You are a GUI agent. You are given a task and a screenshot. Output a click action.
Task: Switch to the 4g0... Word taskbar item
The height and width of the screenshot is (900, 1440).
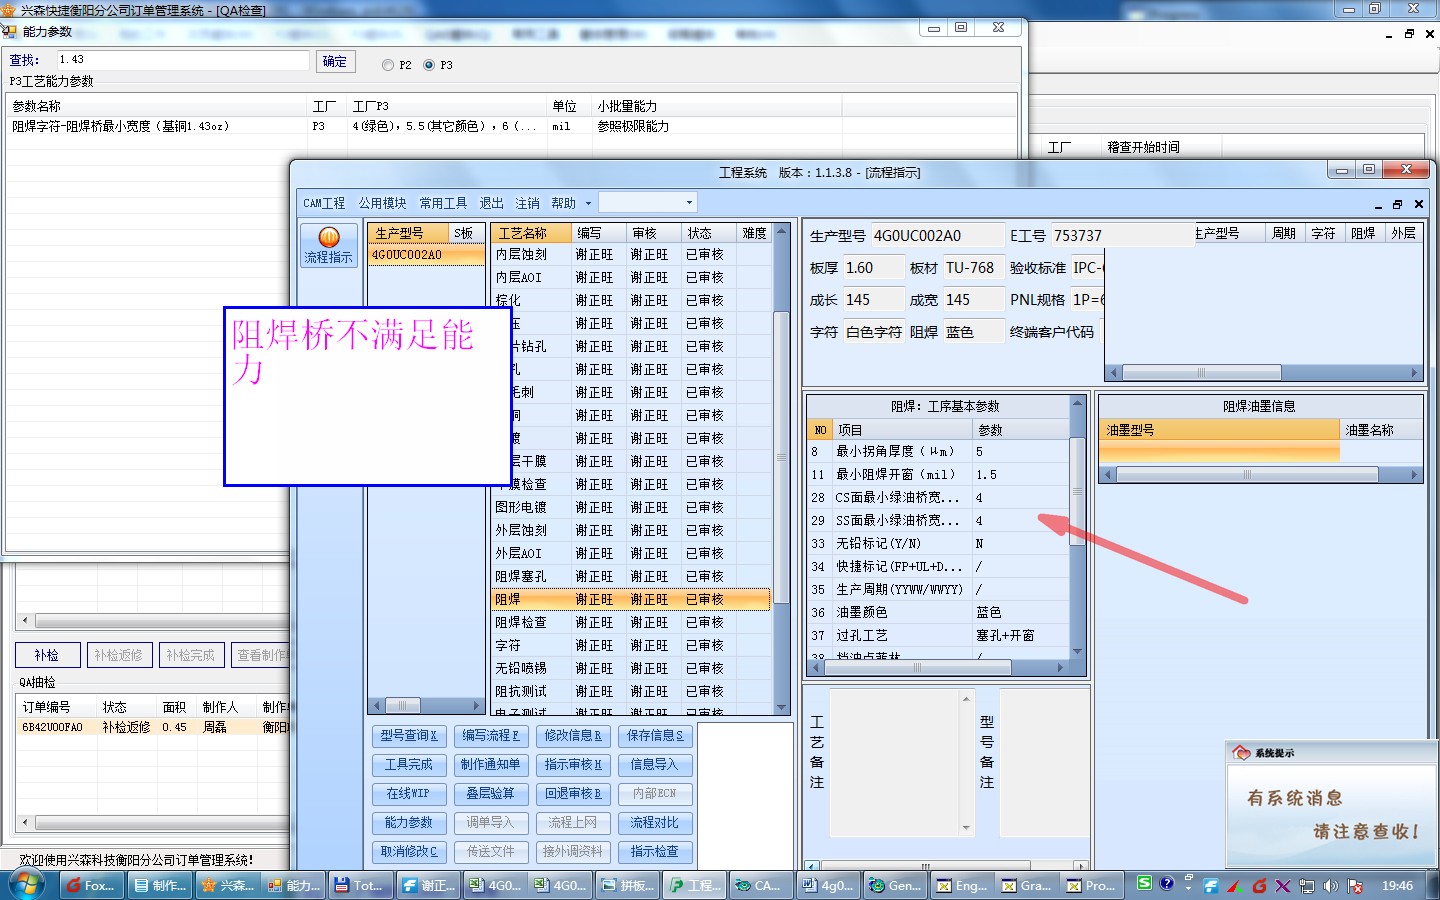(830, 885)
